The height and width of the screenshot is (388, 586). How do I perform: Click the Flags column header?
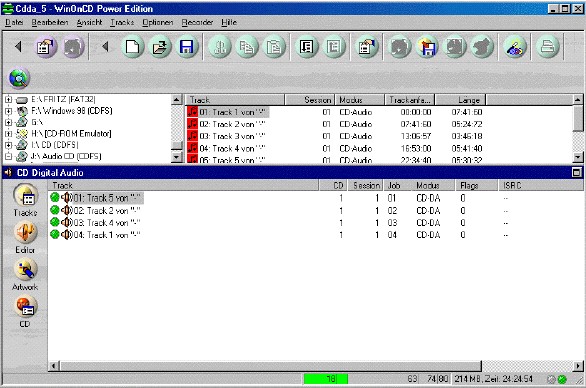(x=476, y=185)
